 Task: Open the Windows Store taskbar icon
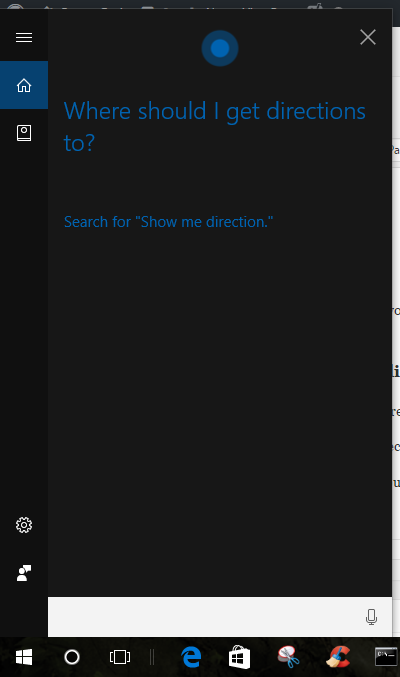[x=239, y=657]
